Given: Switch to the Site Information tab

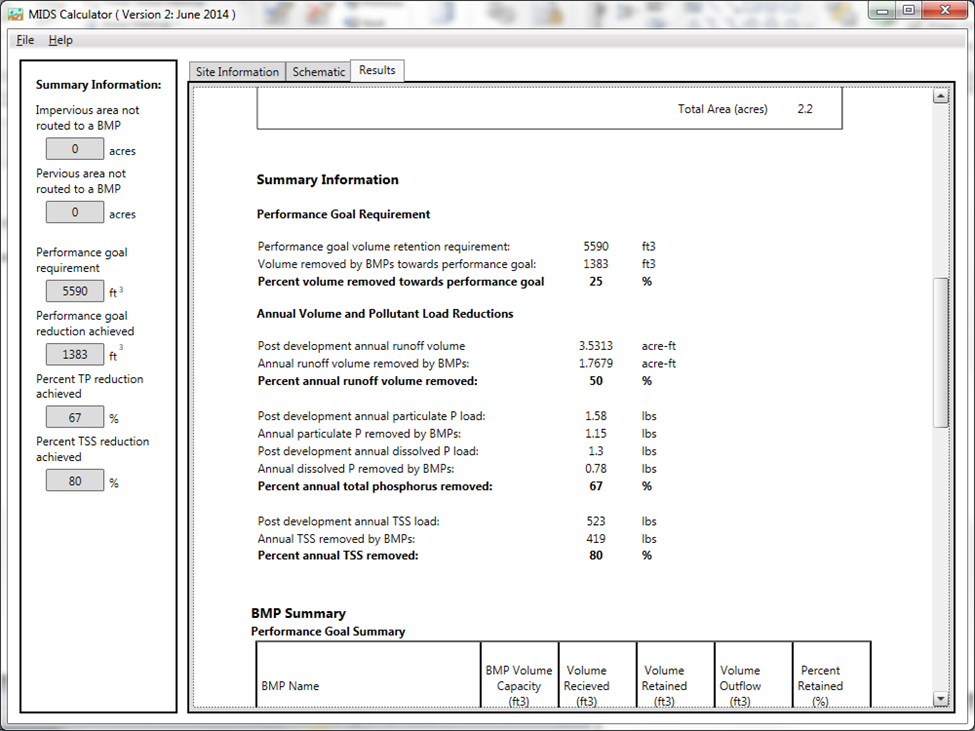Looking at the screenshot, I should coord(238,71).
